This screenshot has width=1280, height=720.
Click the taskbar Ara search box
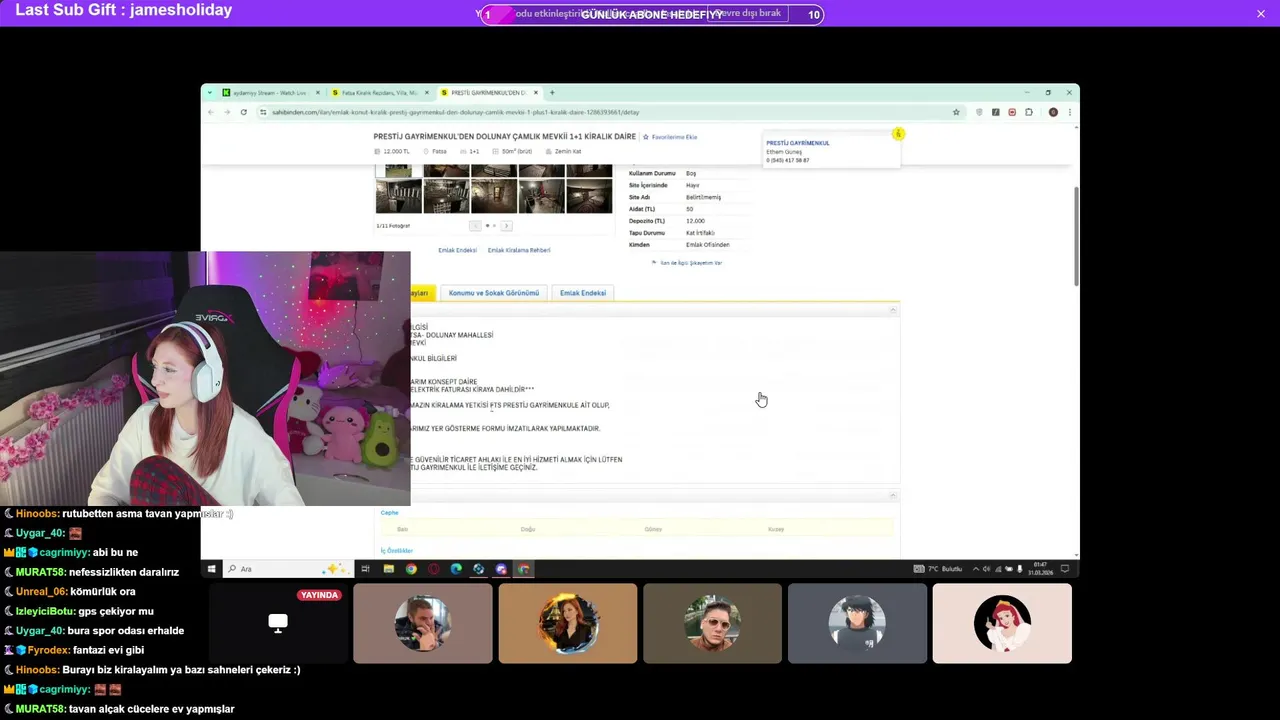288,569
